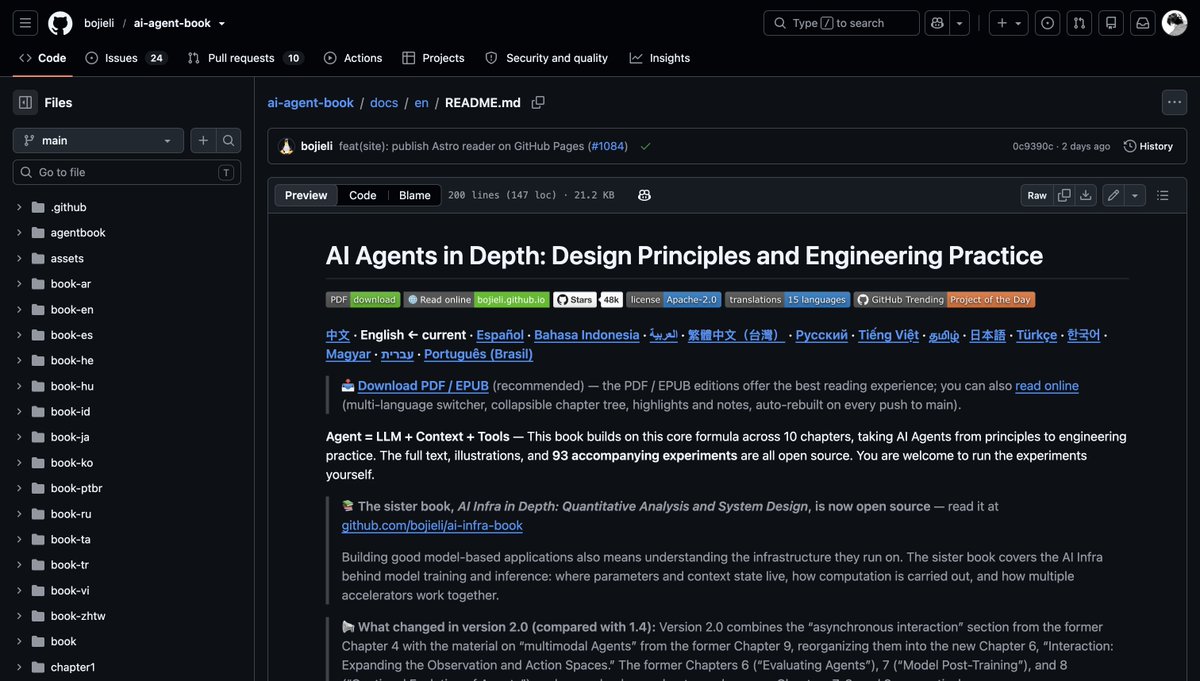1200x681 pixels.
Task: Open commit 0c9390c hash link
Action: coord(1033,146)
